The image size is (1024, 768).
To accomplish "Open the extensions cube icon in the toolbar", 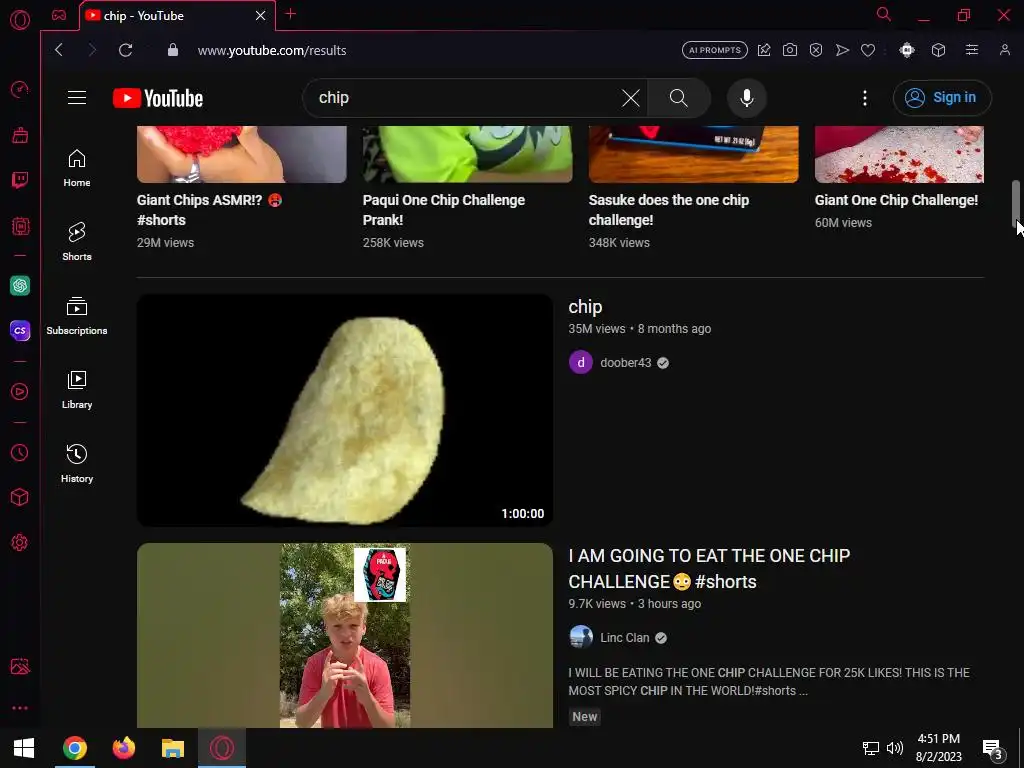I will pyautogui.click(x=938, y=50).
